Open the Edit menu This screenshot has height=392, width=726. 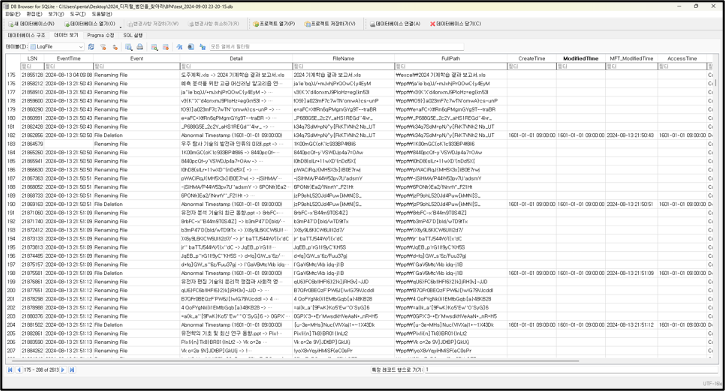click(34, 14)
